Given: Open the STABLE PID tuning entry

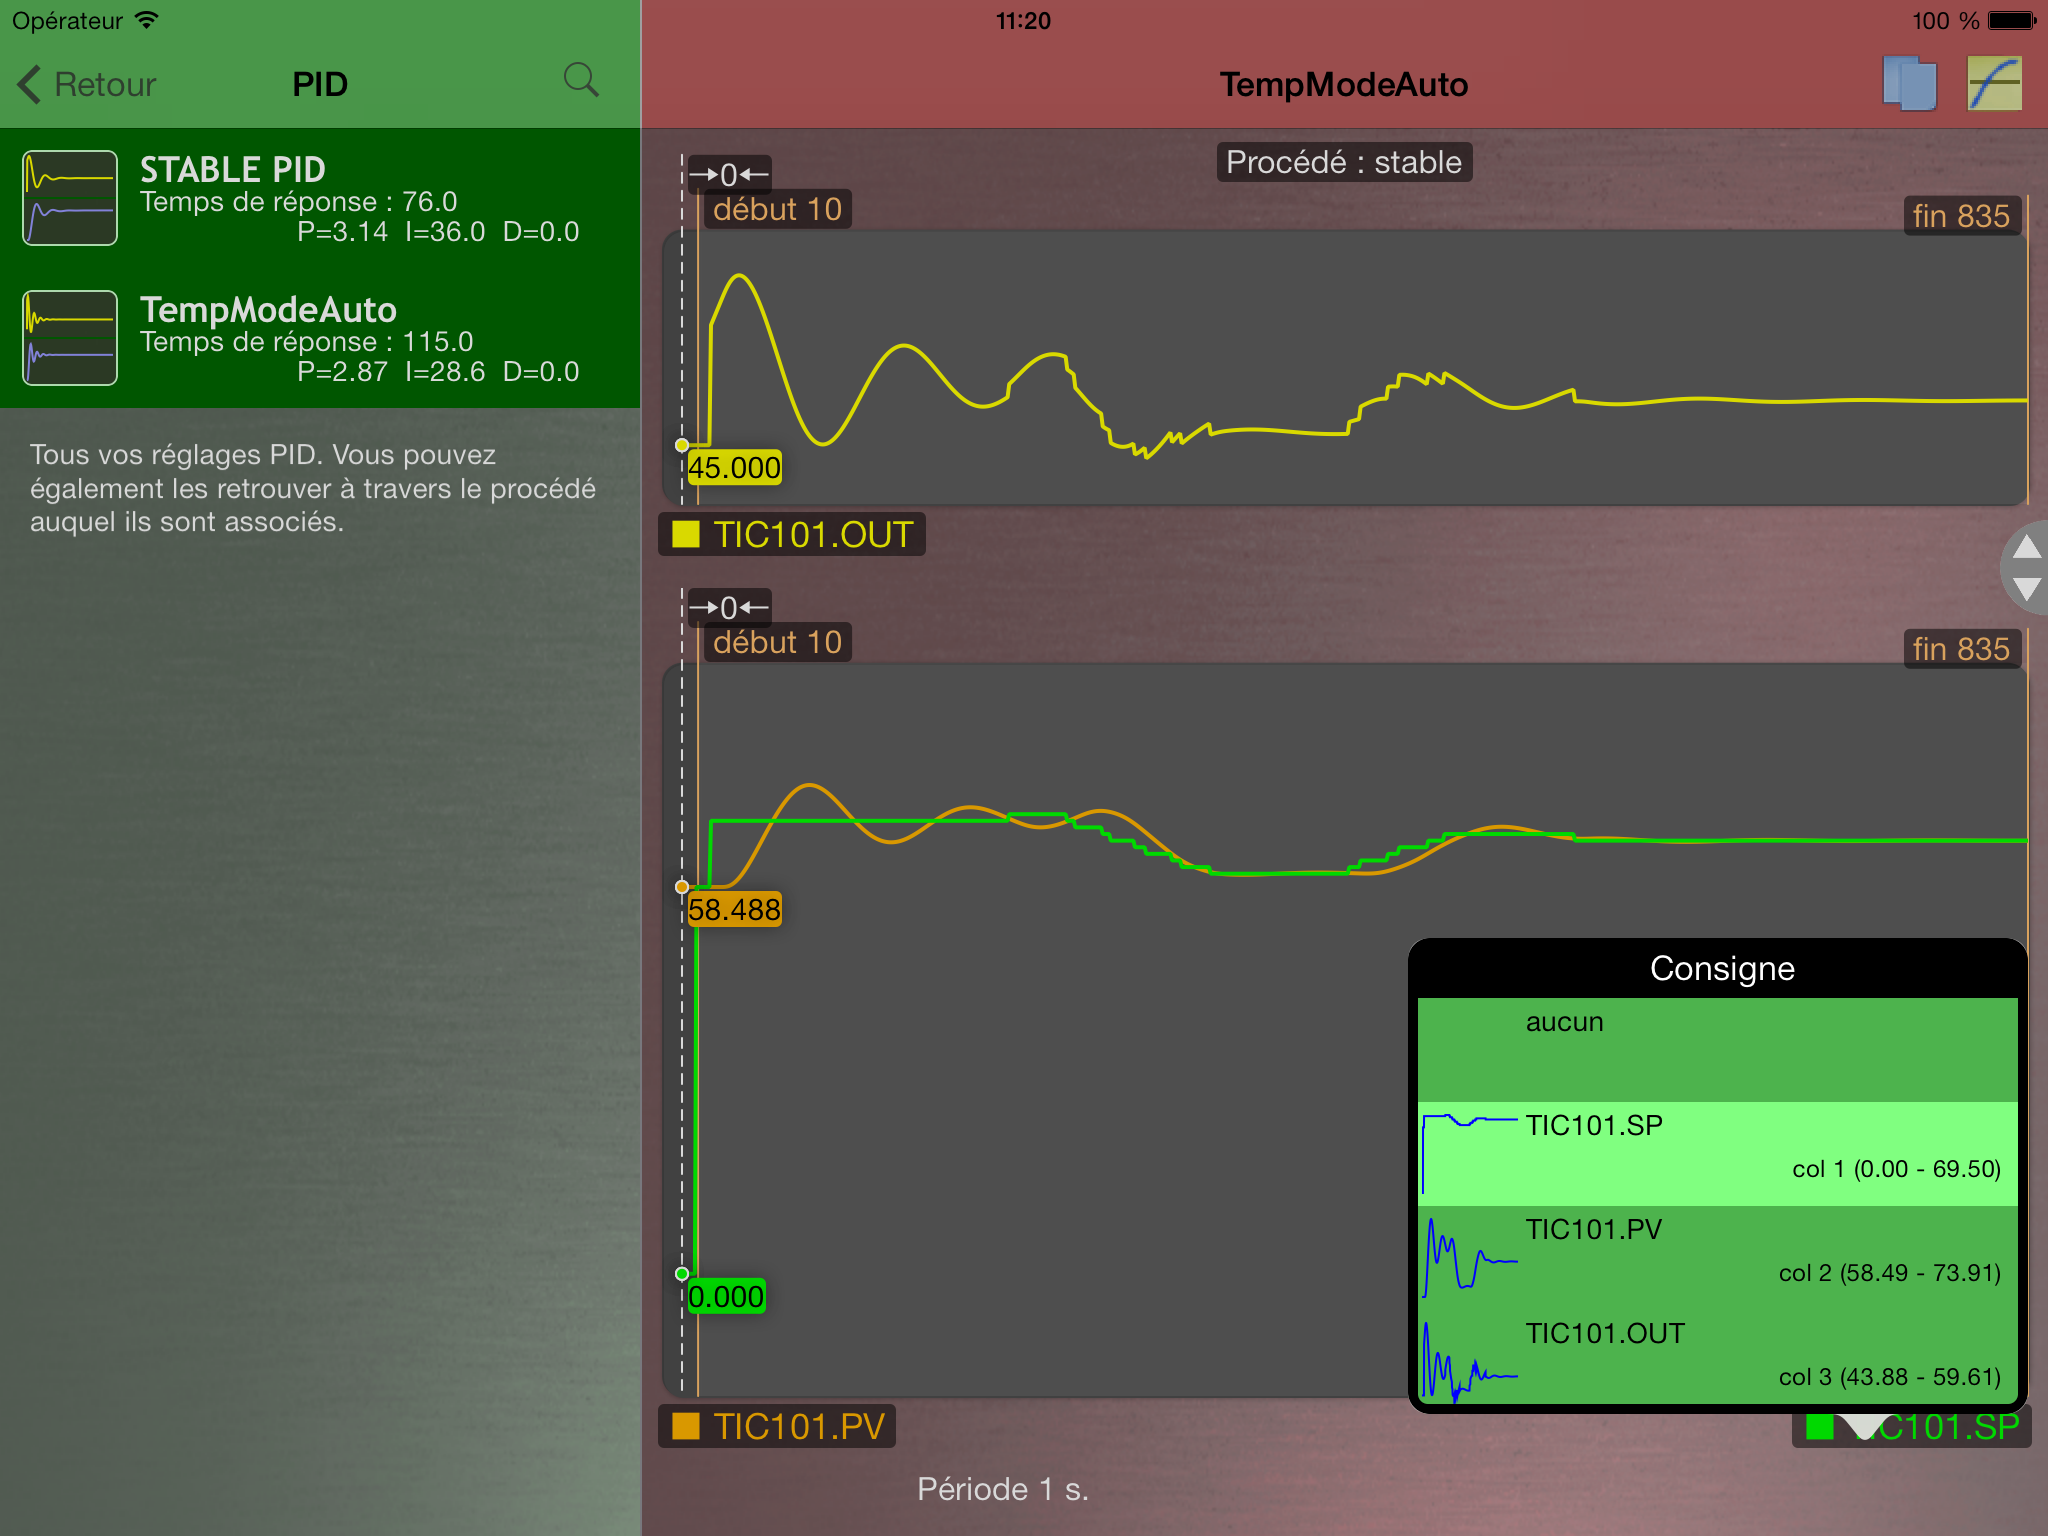Looking at the screenshot, I should 320,198.
